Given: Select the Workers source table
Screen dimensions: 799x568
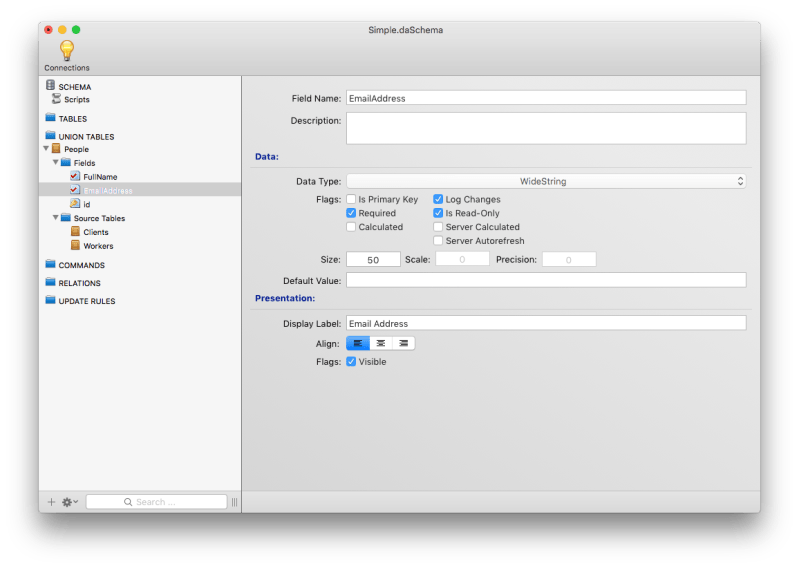Looking at the screenshot, I should [98, 246].
